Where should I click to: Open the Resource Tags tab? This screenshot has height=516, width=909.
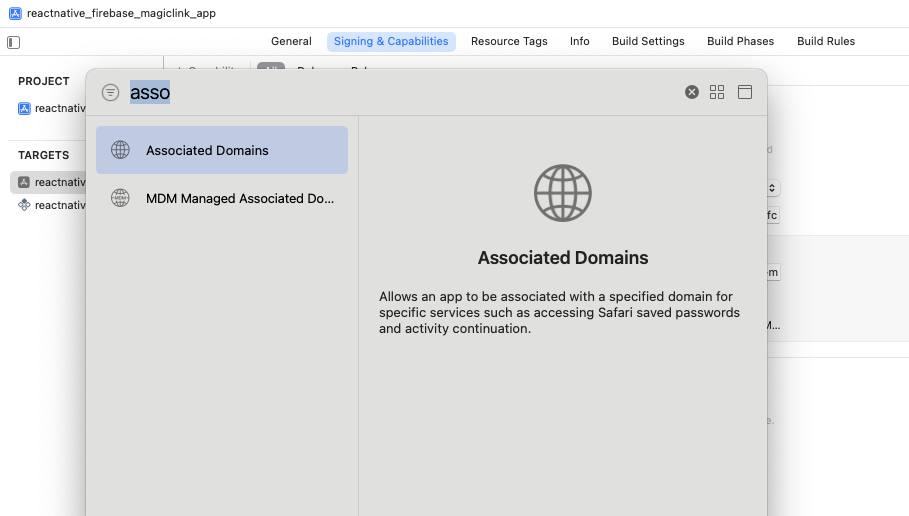click(x=509, y=41)
